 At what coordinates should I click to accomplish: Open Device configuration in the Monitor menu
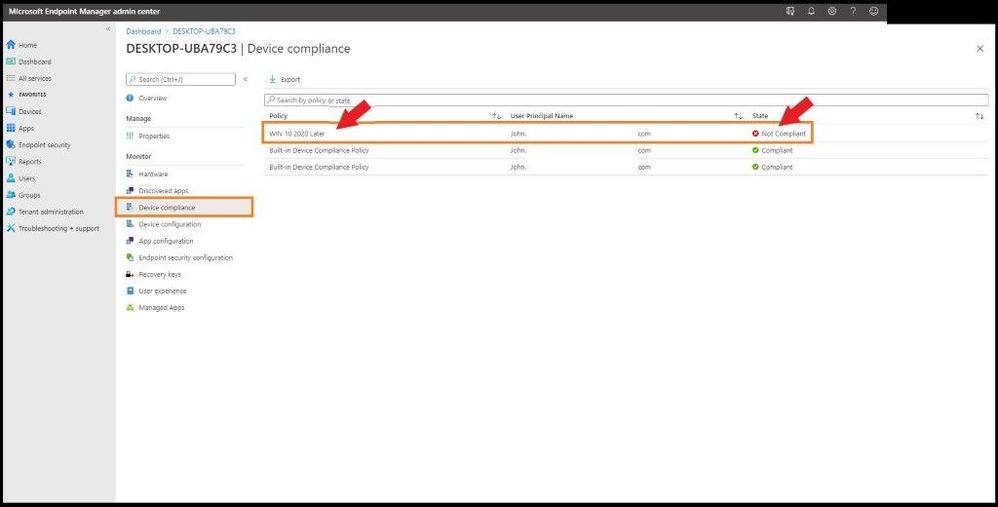[169, 224]
